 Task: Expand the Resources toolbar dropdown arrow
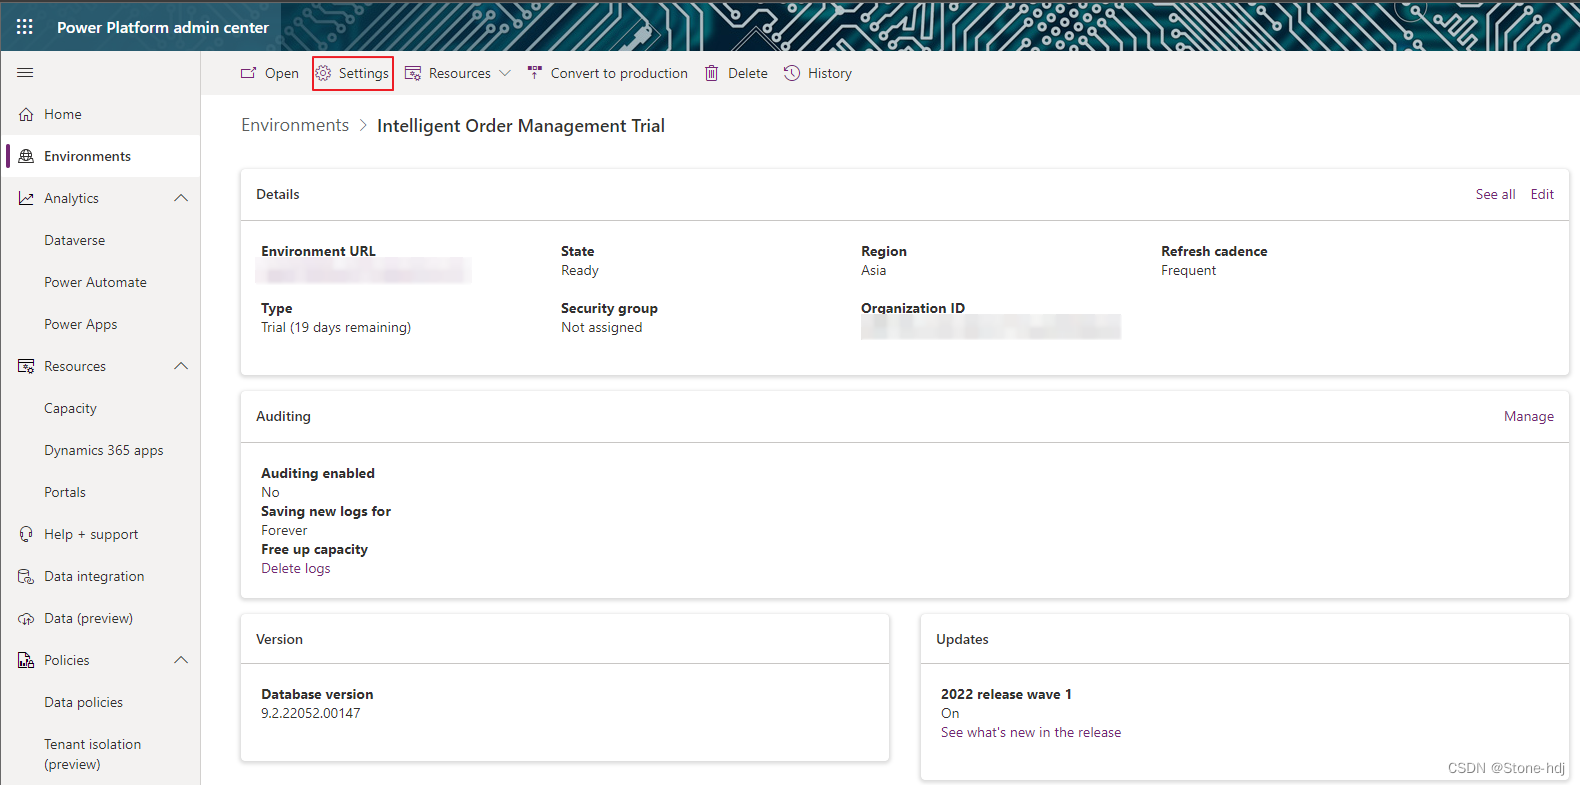click(505, 73)
